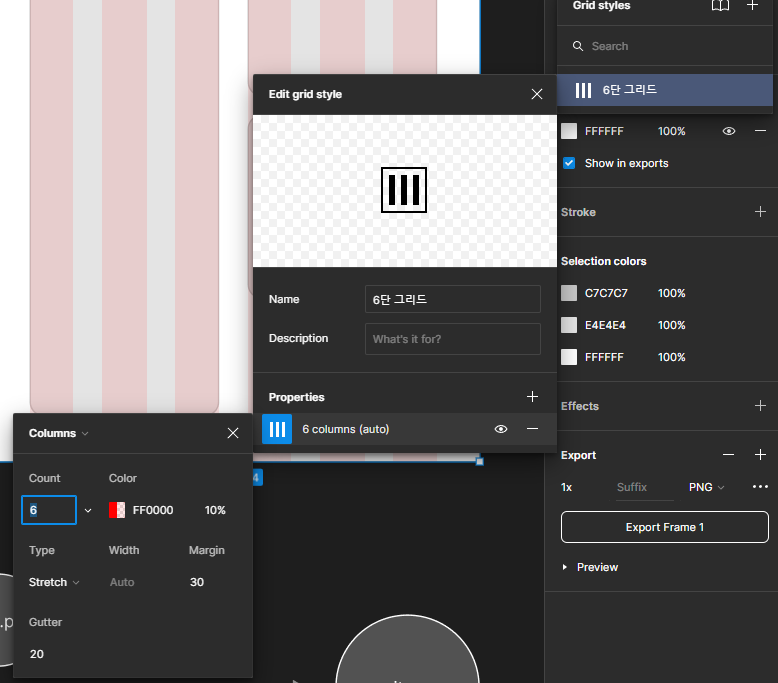Open the E4E4E4 selection color swatch
Screen dimensions: 778x683
tap(569, 325)
